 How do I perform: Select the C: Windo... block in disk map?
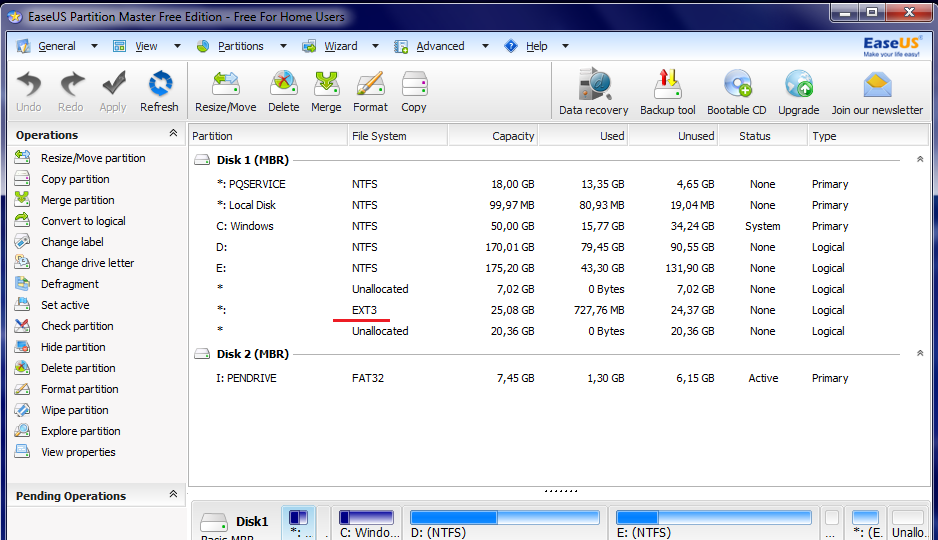367,523
